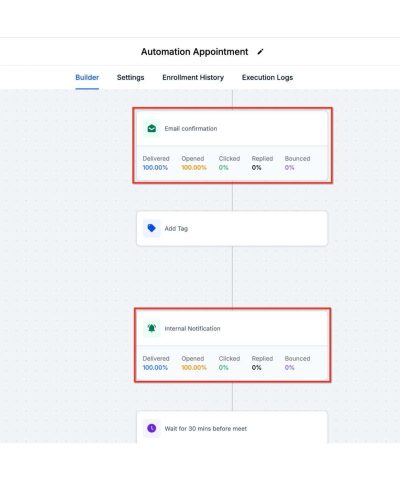Open the Enrollment History tab
This screenshot has width=400, height=480.
(x=193, y=77)
